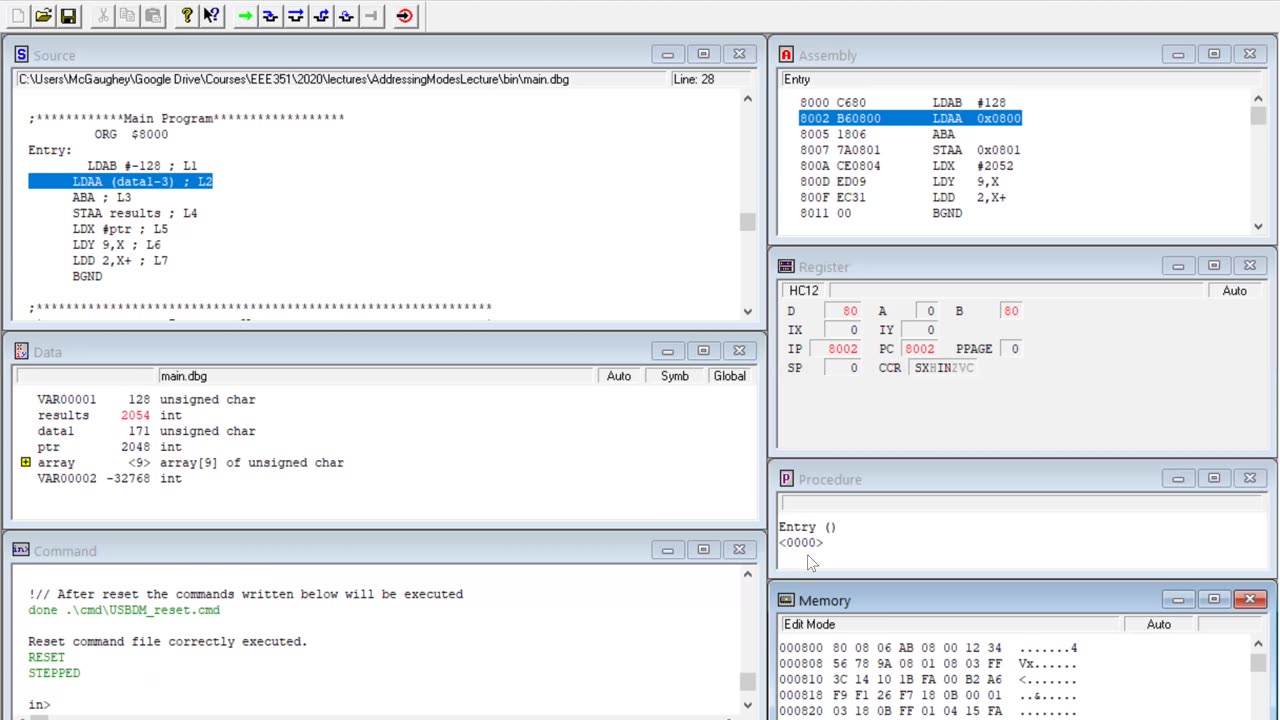Click the Procedure window P icon
This screenshot has height=720, width=1280.
coord(786,479)
